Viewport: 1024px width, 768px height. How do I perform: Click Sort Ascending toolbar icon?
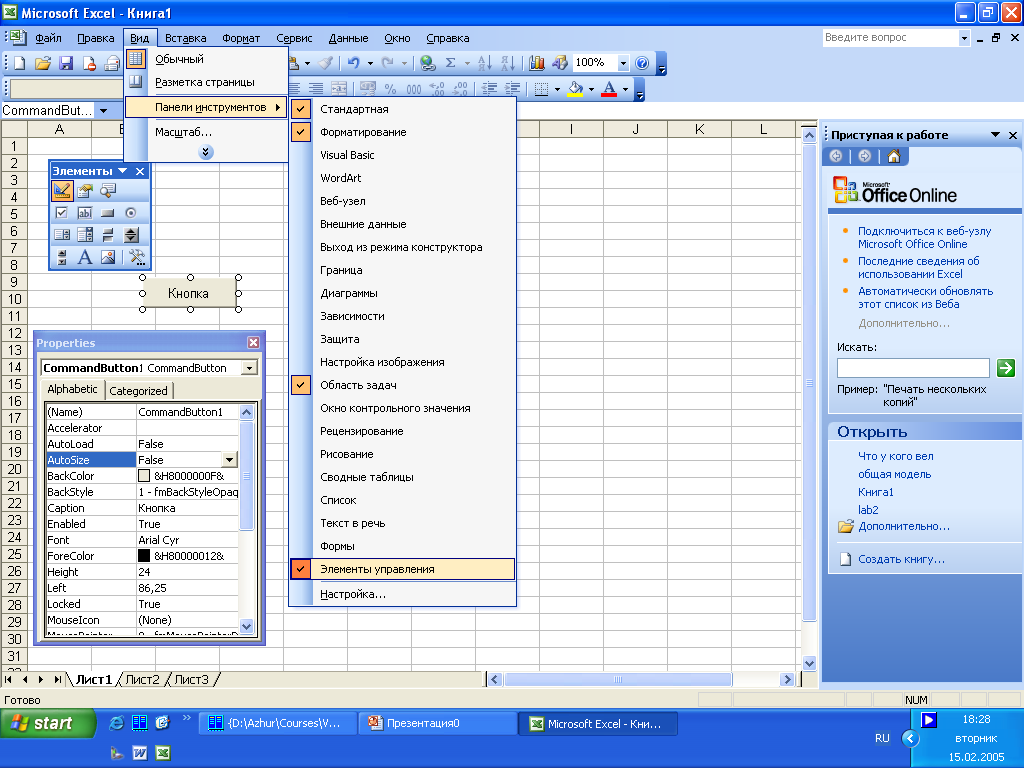pyautogui.click(x=484, y=63)
